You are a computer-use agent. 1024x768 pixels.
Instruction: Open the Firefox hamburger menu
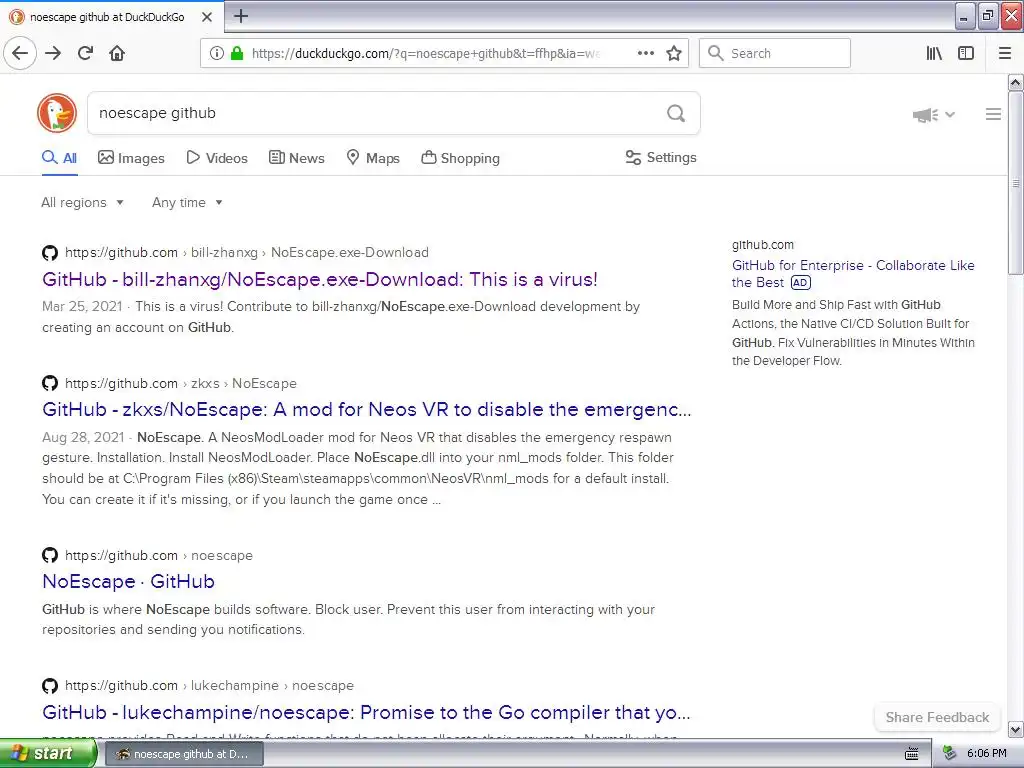(x=1005, y=53)
